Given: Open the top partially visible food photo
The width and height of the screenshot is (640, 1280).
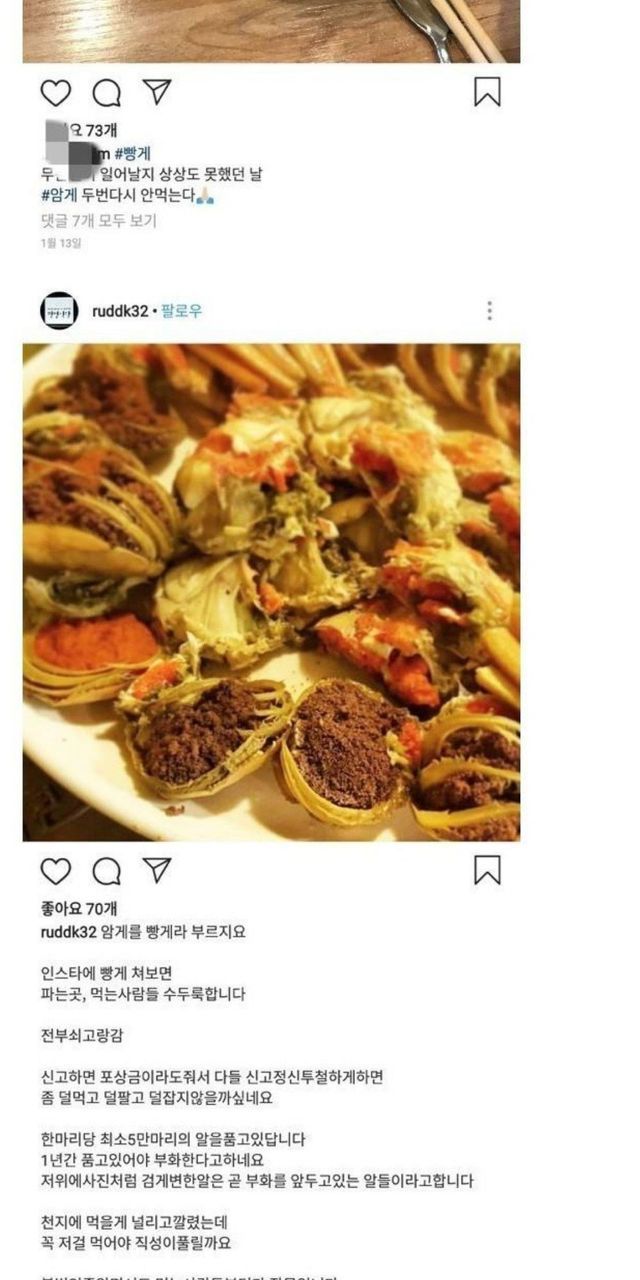Looking at the screenshot, I should [271, 31].
